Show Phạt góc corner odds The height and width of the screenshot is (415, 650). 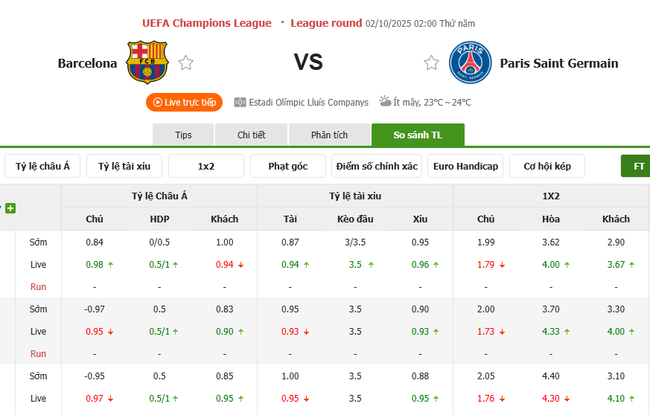tap(288, 166)
